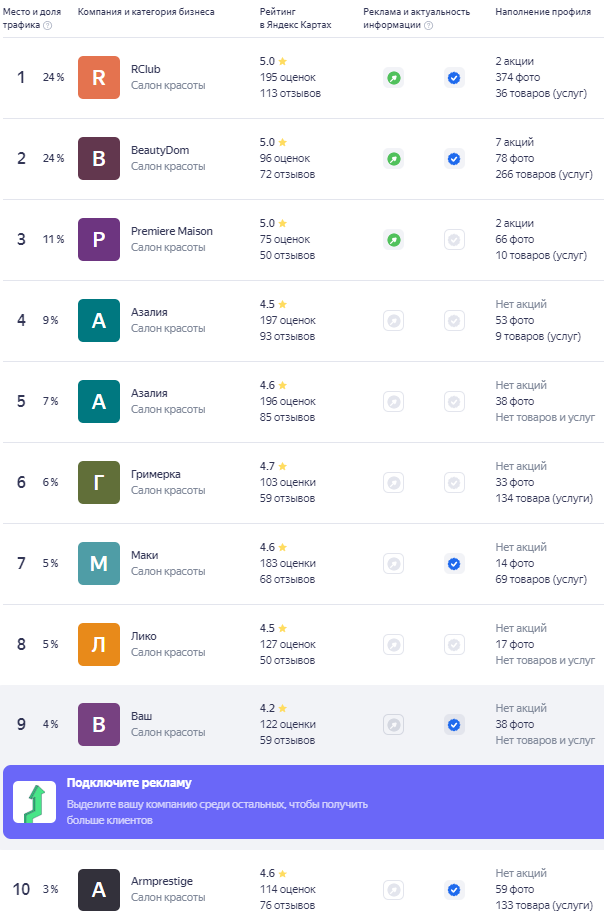Click the blue verified badge for Armprestige
Image resolution: width=604 pixels, height=917 pixels.
pos(454,890)
